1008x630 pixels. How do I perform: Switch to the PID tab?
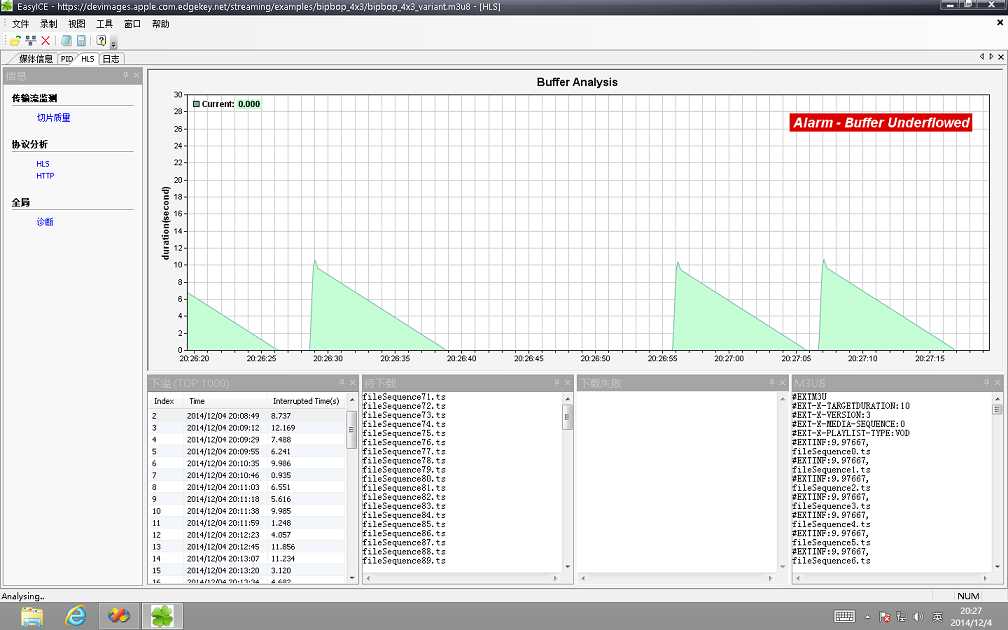click(67, 58)
